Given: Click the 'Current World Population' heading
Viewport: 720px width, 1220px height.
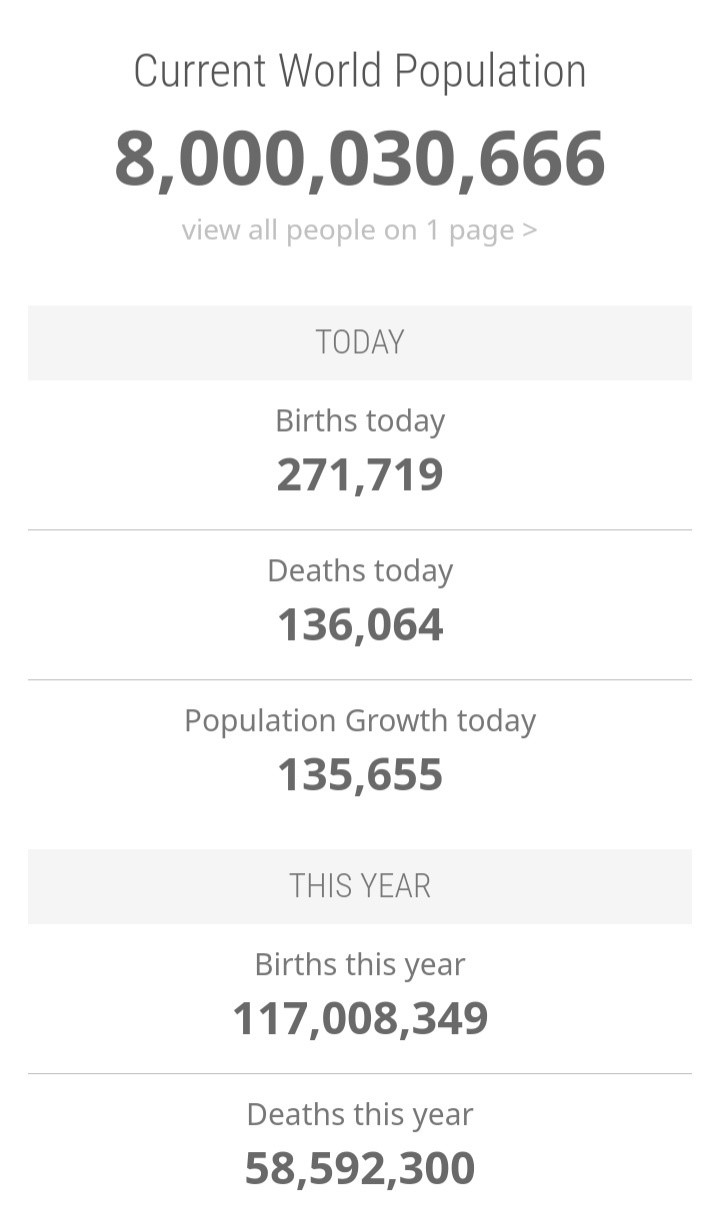Looking at the screenshot, I should click(x=360, y=72).
